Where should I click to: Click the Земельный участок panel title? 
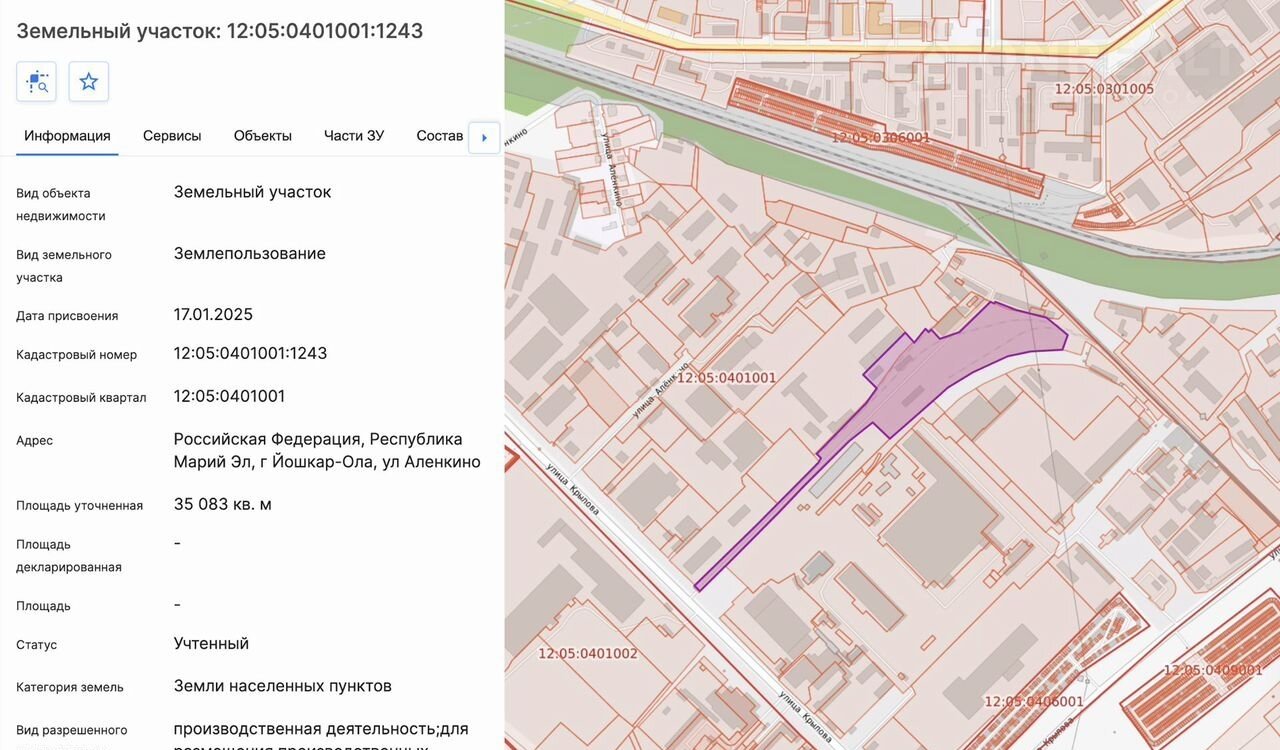point(220,31)
